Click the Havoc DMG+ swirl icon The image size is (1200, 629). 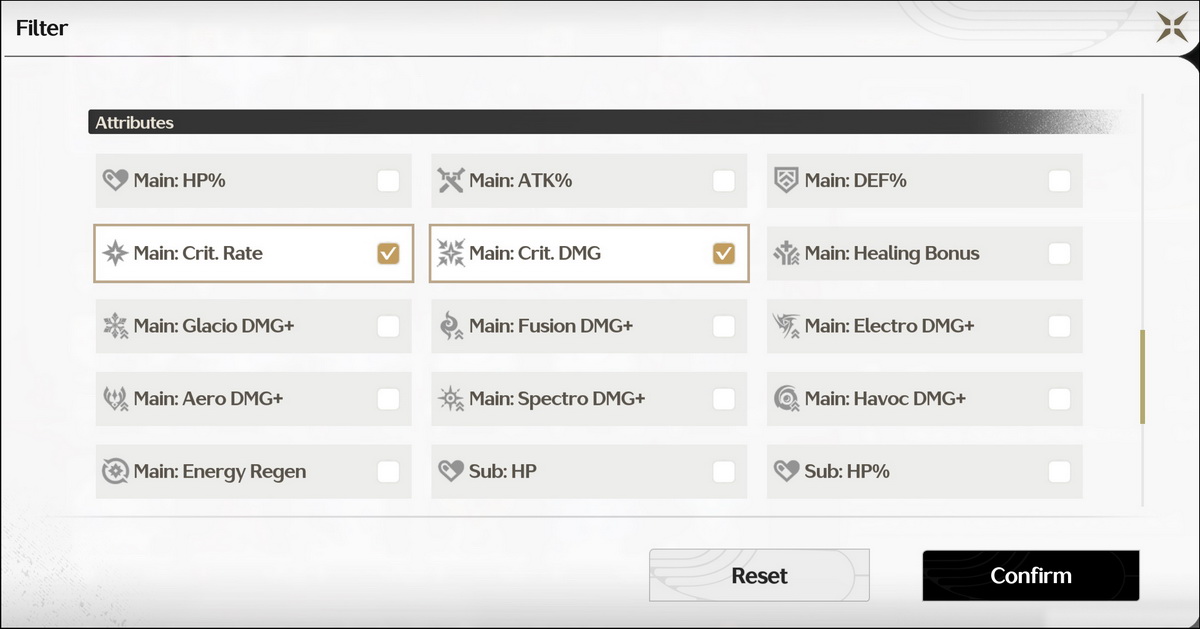[787, 399]
